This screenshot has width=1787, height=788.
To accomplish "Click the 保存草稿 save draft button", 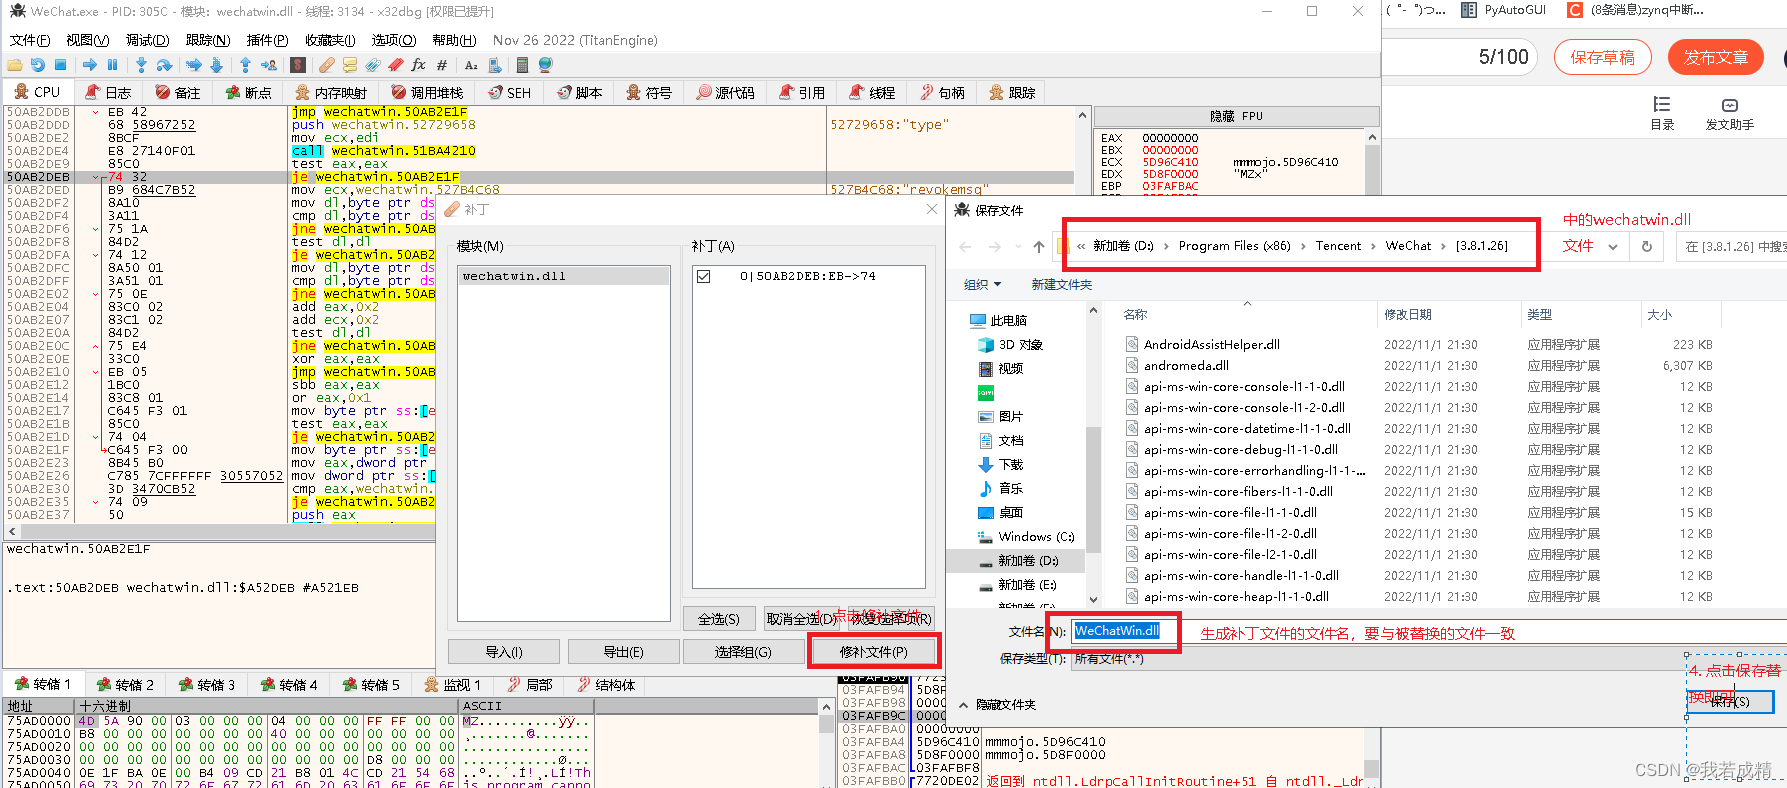I will click(1602, 57).
